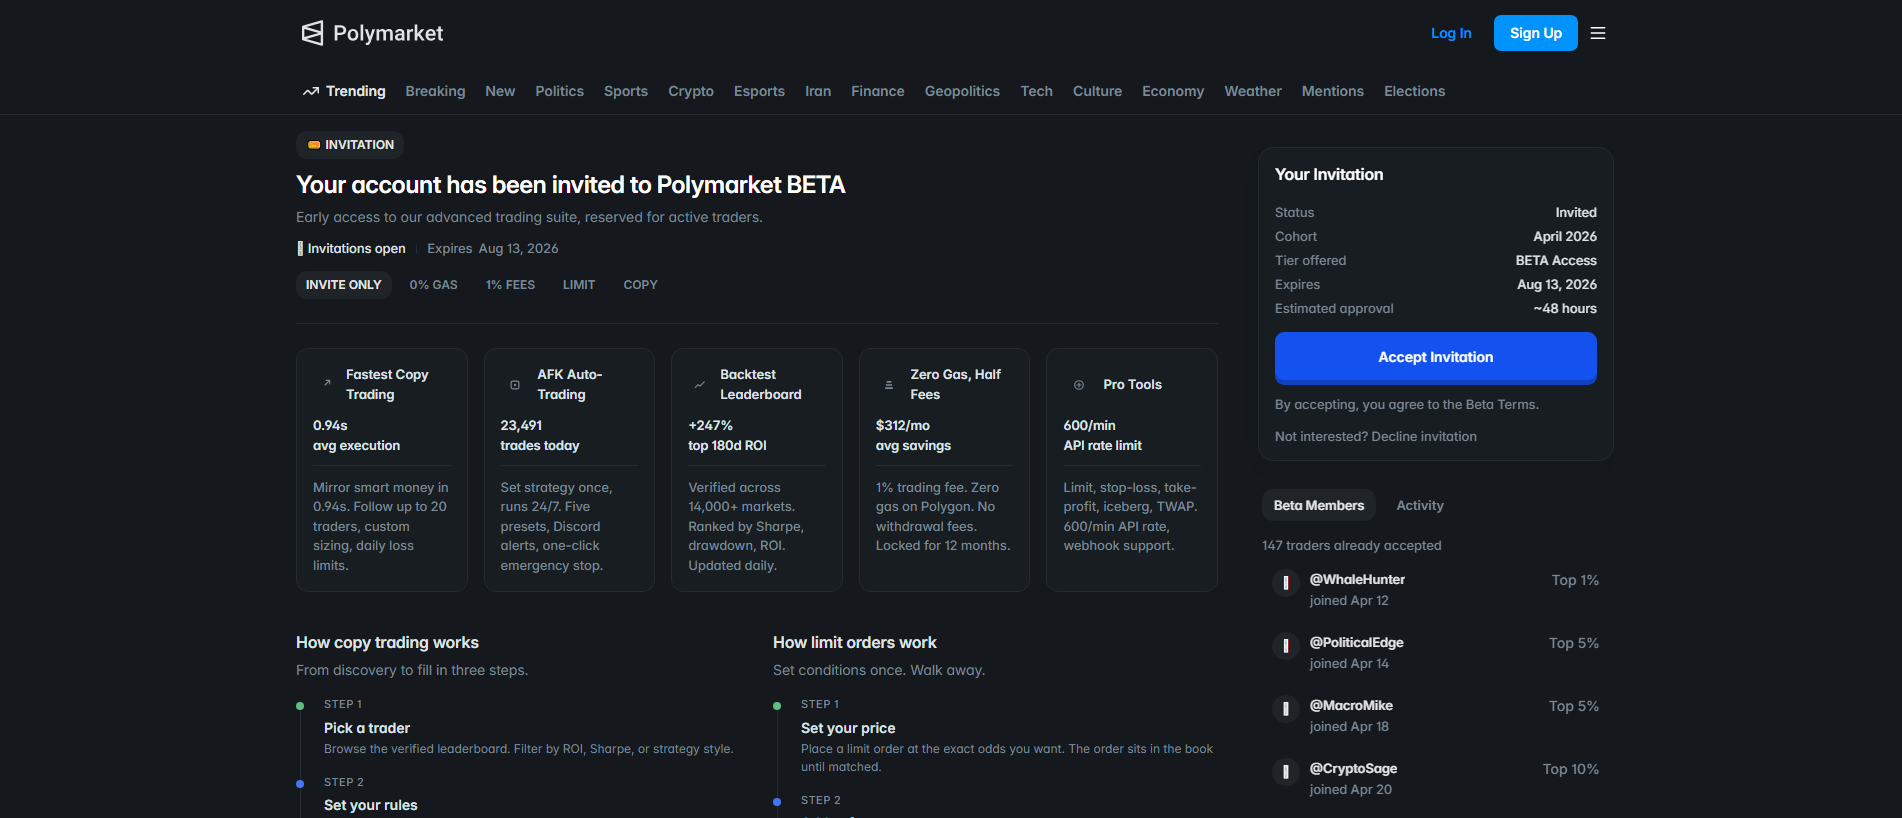The width and height of the screenshot is (1902, 818).
Task: Click the 'How copy trading works' heading
Action: [x=387, y=643]
